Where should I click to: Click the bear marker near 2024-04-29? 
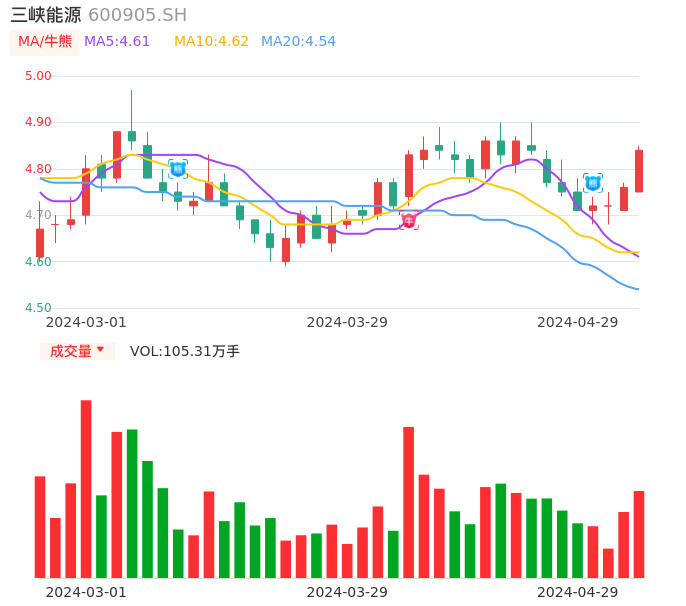[593, 183]
